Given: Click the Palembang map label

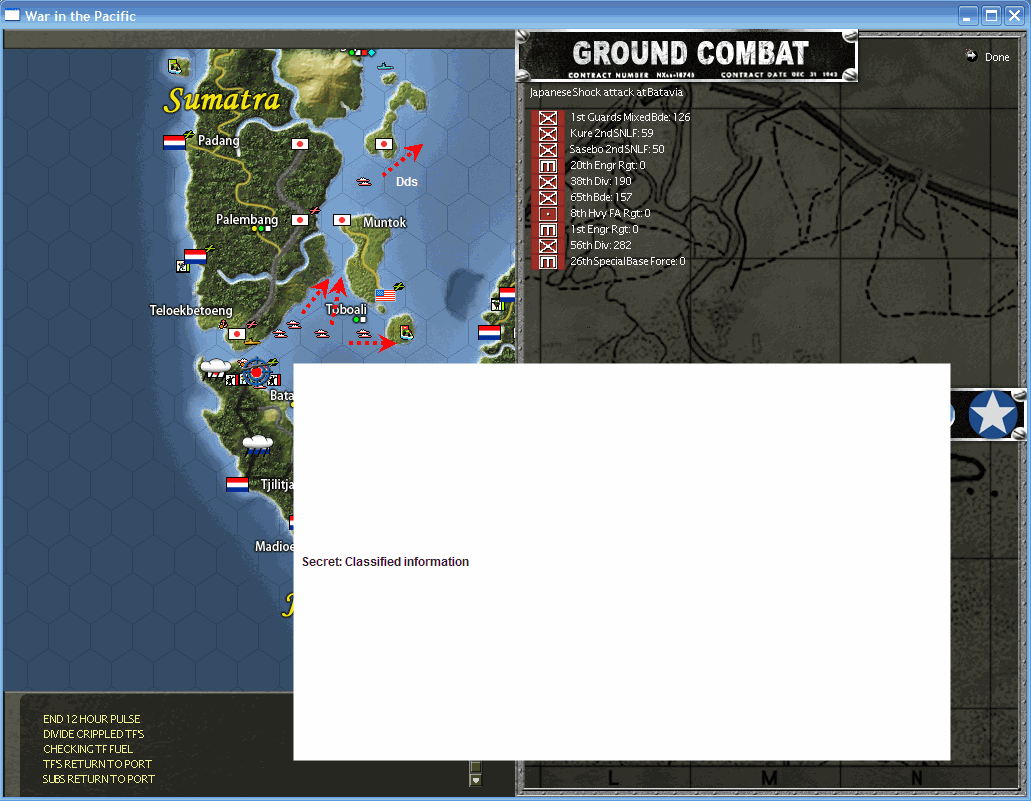Looking at the screenshot, I should (247, 220).
